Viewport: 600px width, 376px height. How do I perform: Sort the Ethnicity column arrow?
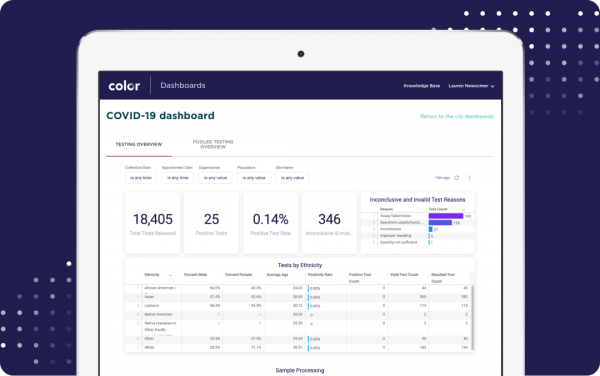(170, 275)
